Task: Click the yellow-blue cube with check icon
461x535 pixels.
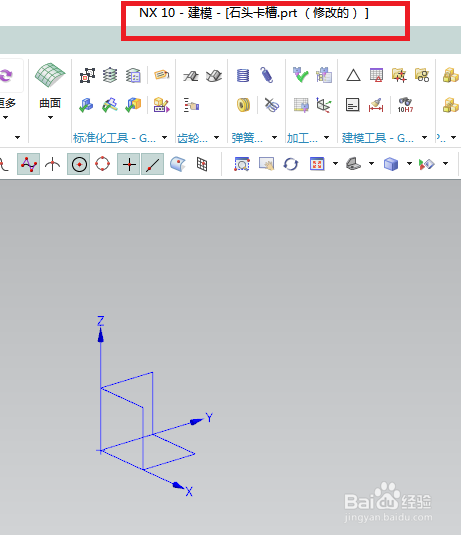Action: tap(133, 105)
